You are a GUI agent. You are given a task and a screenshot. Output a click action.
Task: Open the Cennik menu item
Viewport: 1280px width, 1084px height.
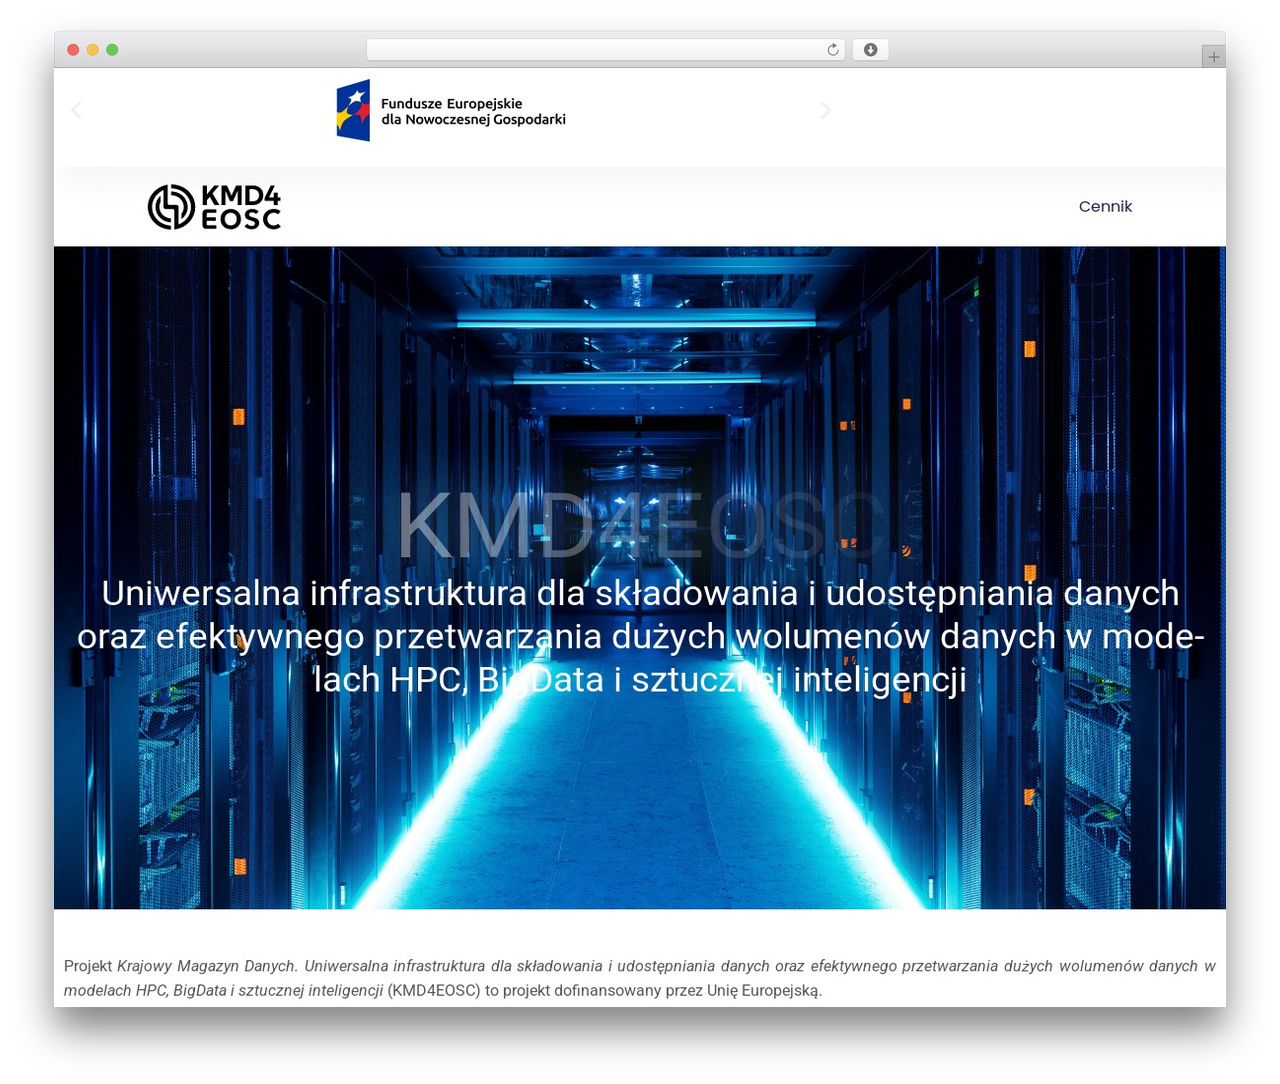1105,206
